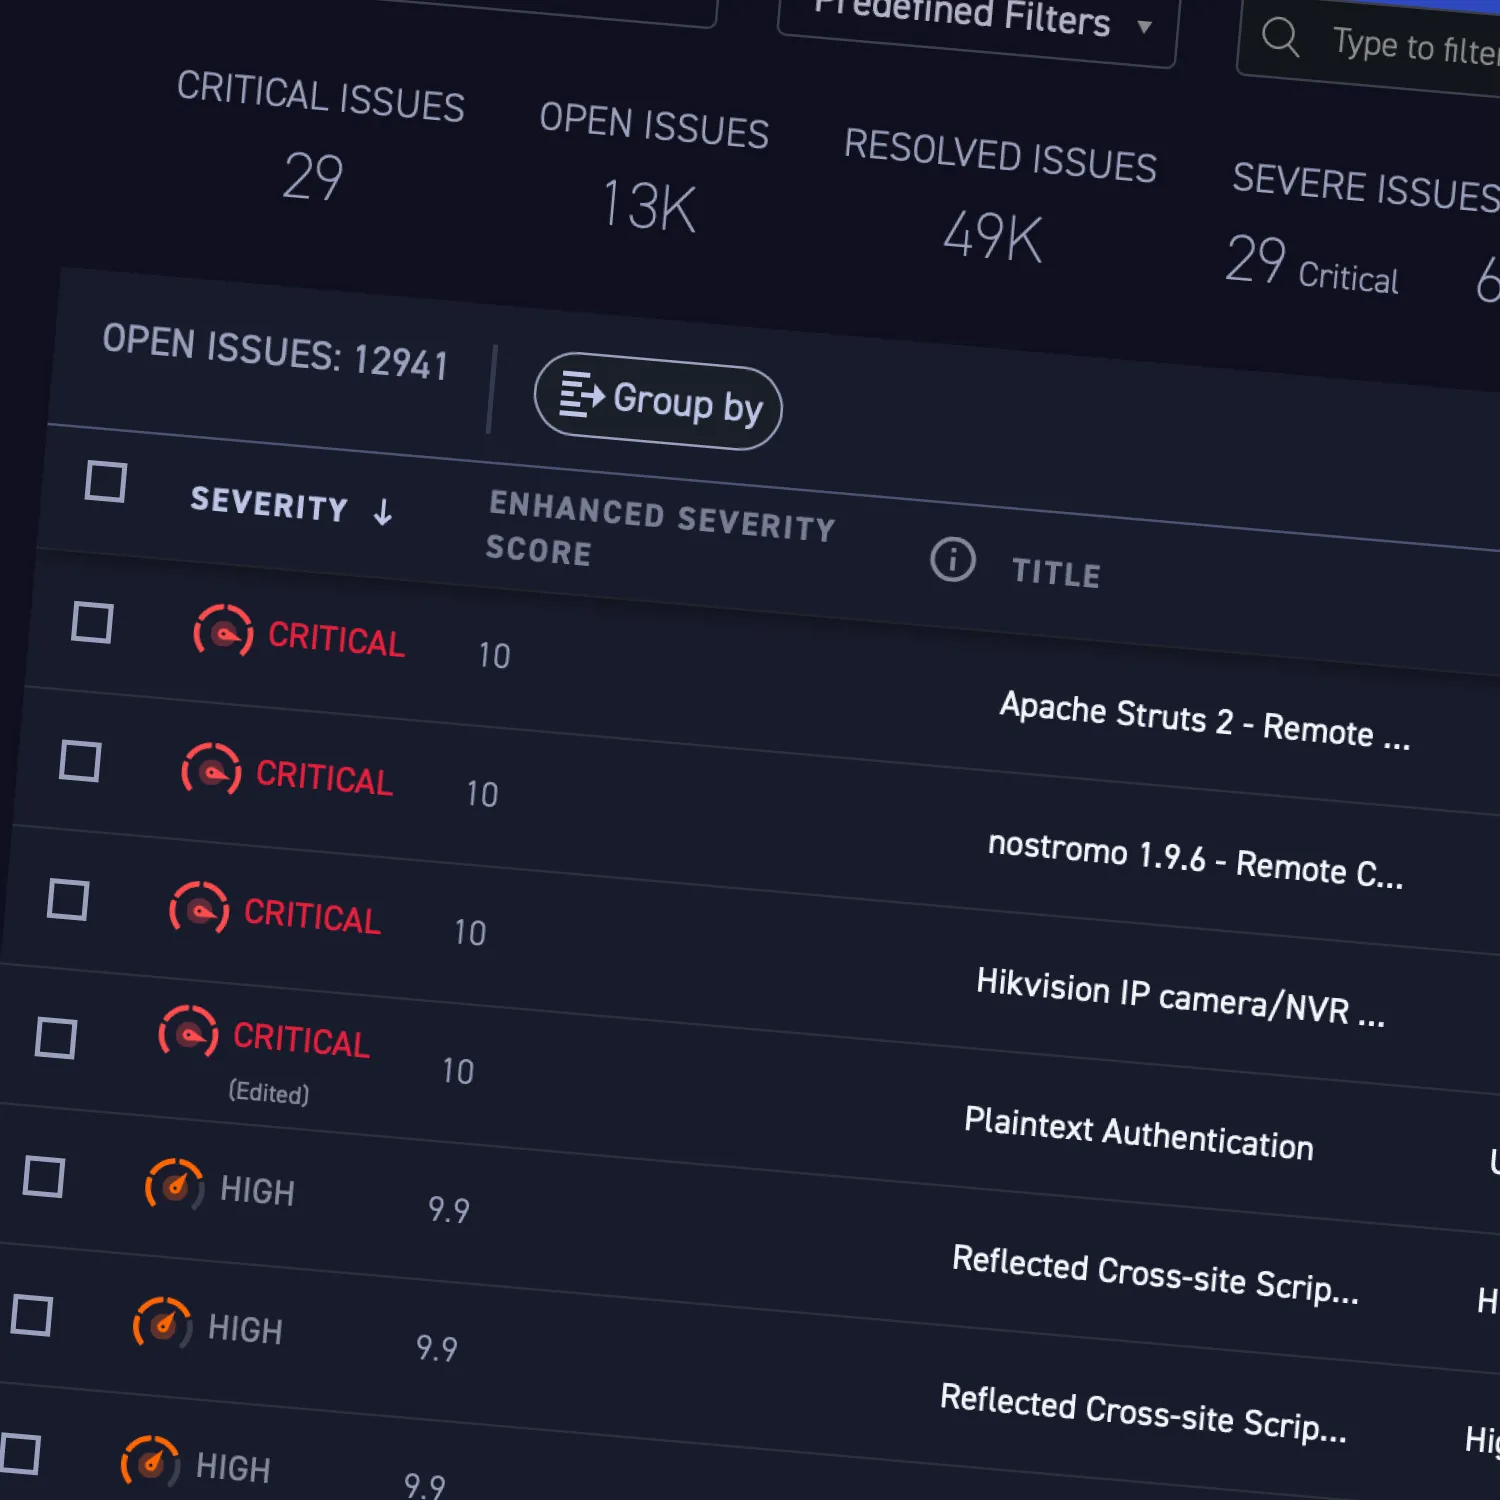Click the OPEN ISSUES: 12941 label
The width and height of the screenshot is (1500, 1500).
(x=275, y=352)
